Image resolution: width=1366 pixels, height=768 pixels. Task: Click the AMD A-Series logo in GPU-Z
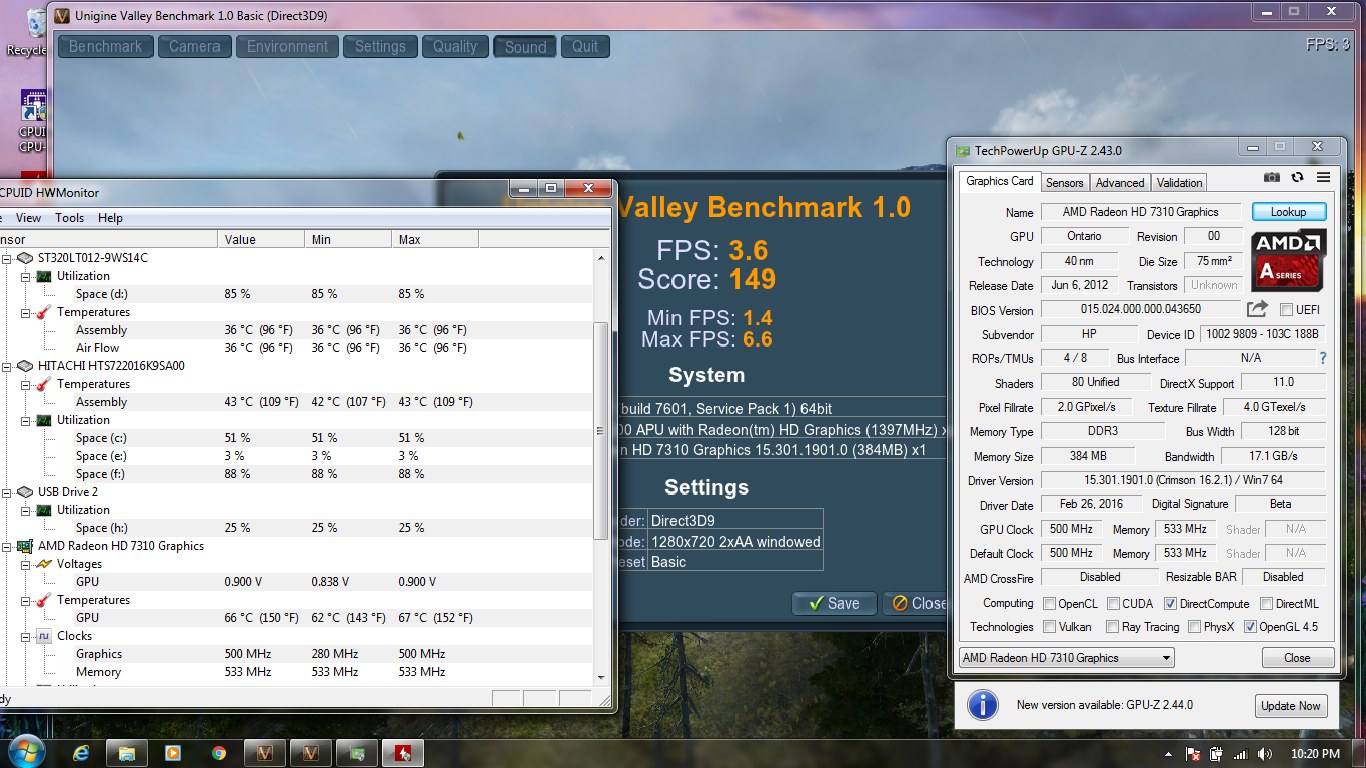[1289, 259]
